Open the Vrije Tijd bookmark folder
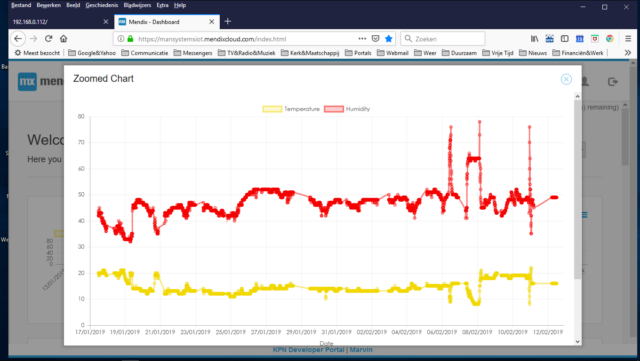 click(x=498, y=53)
